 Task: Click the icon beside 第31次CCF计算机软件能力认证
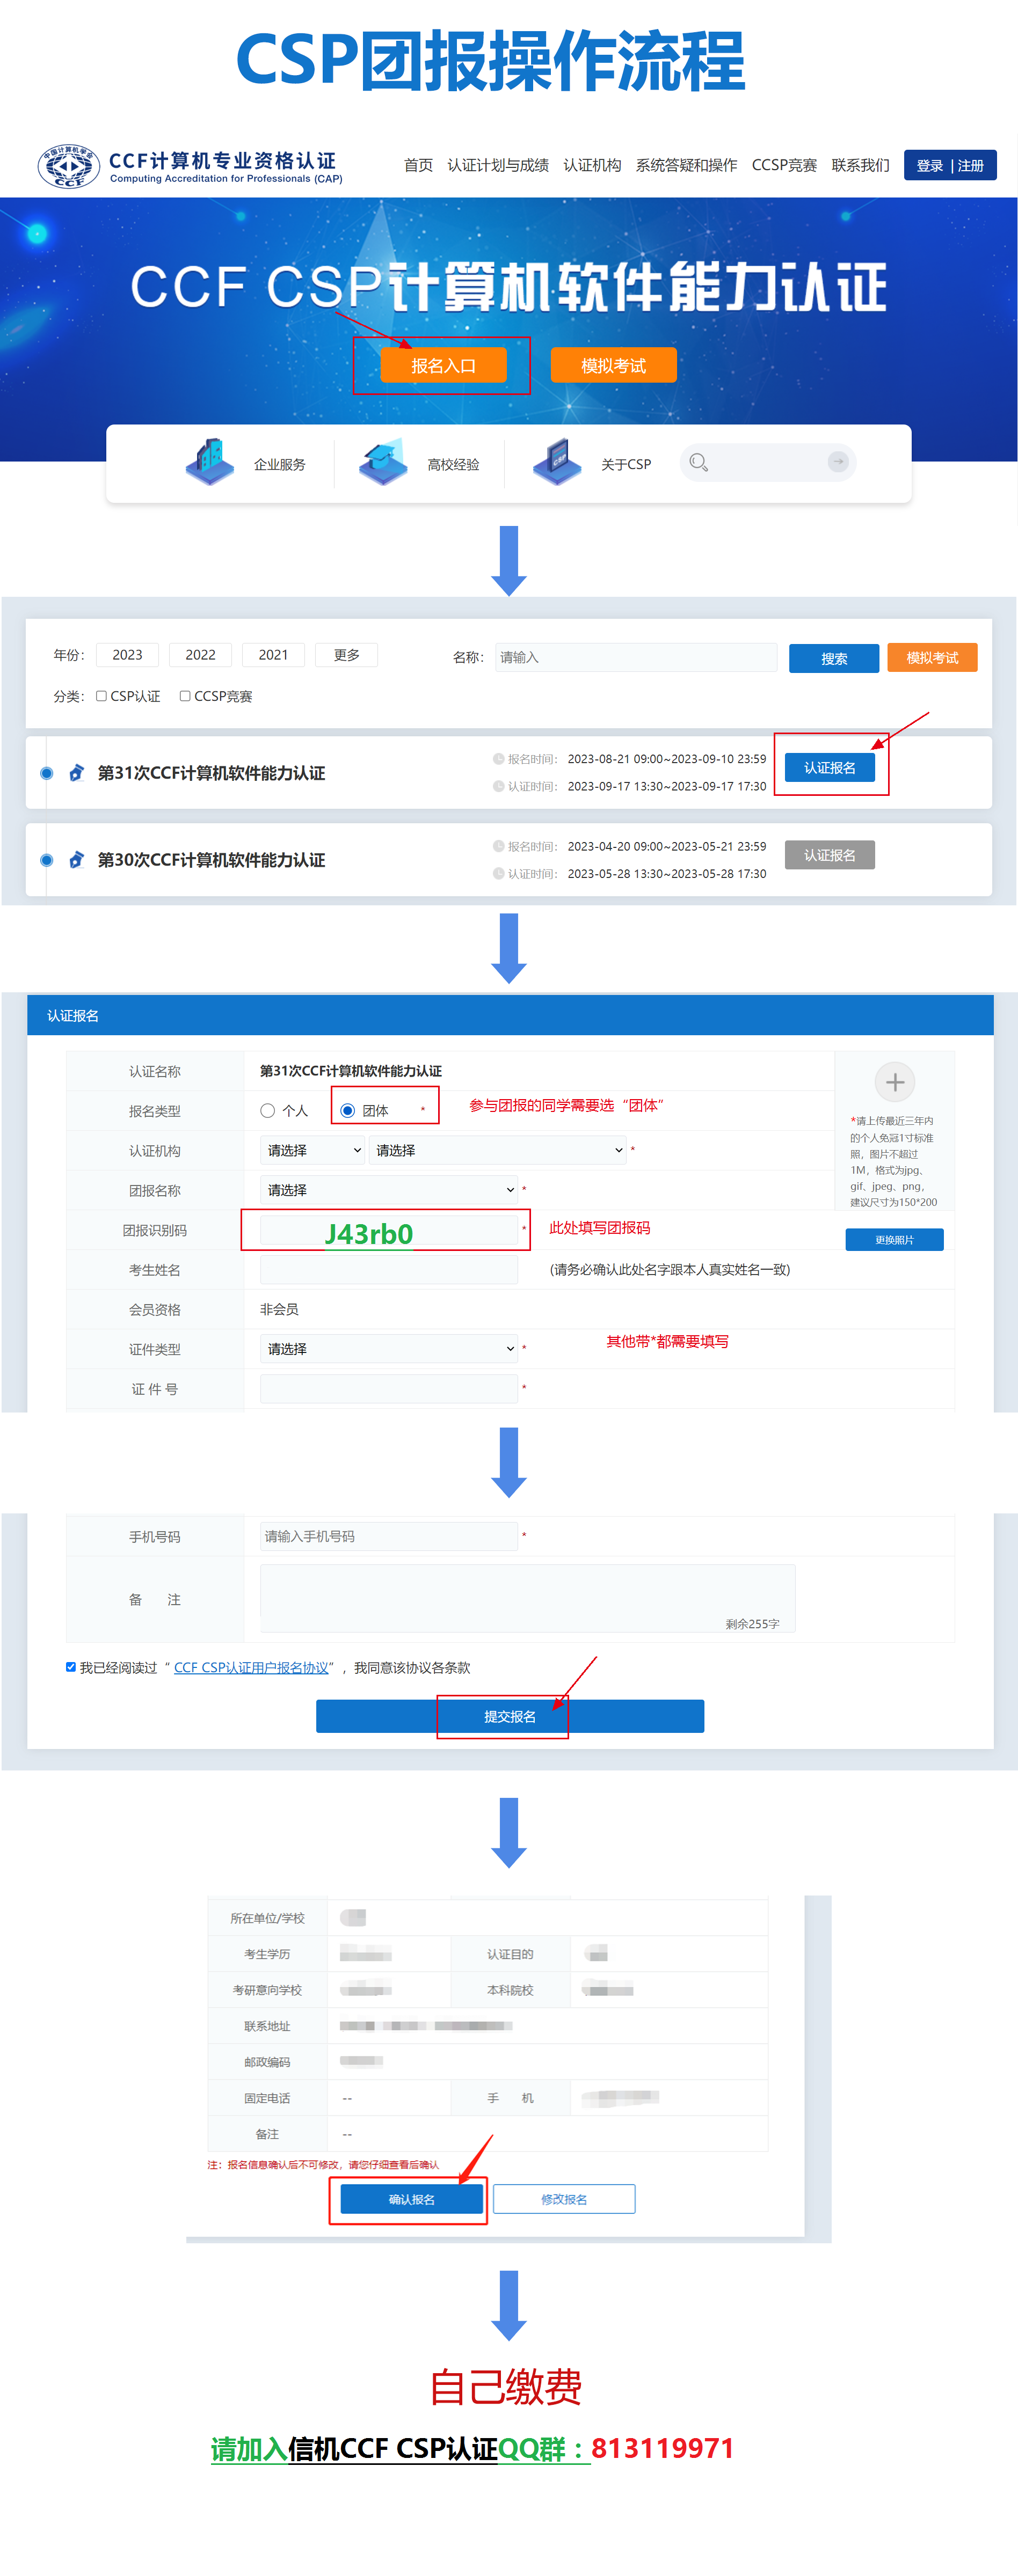coord(76,773)
